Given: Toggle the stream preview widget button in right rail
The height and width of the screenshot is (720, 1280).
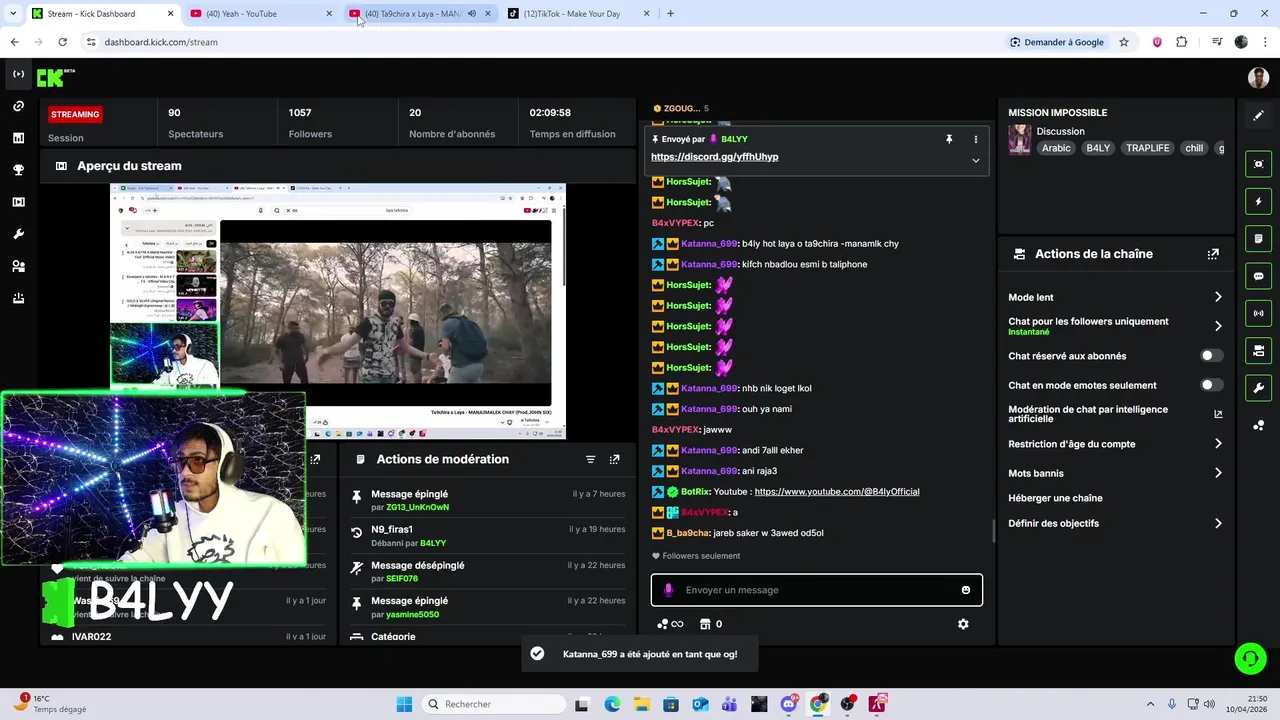Looking at the screenshot, I should click(x=1258, y=164).
